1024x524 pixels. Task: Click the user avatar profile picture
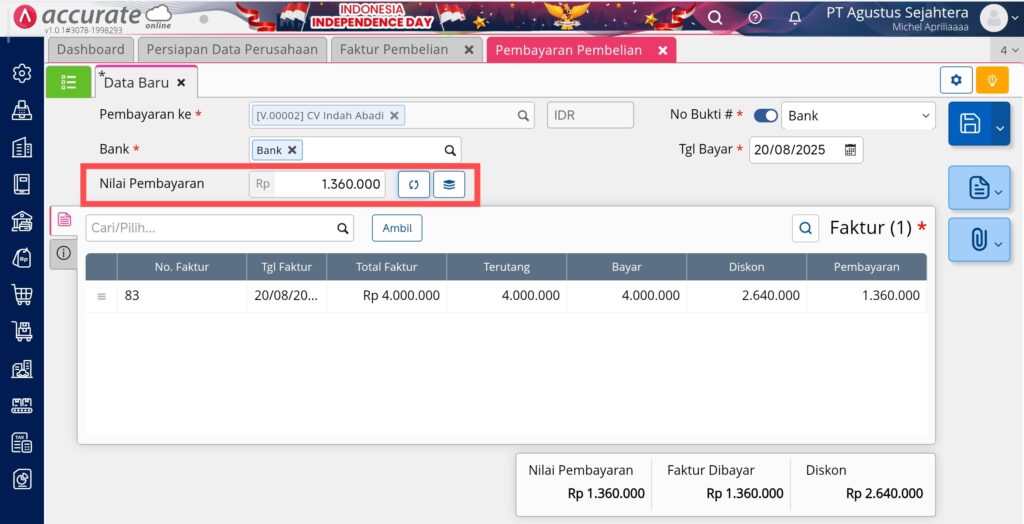click(994, 18)
